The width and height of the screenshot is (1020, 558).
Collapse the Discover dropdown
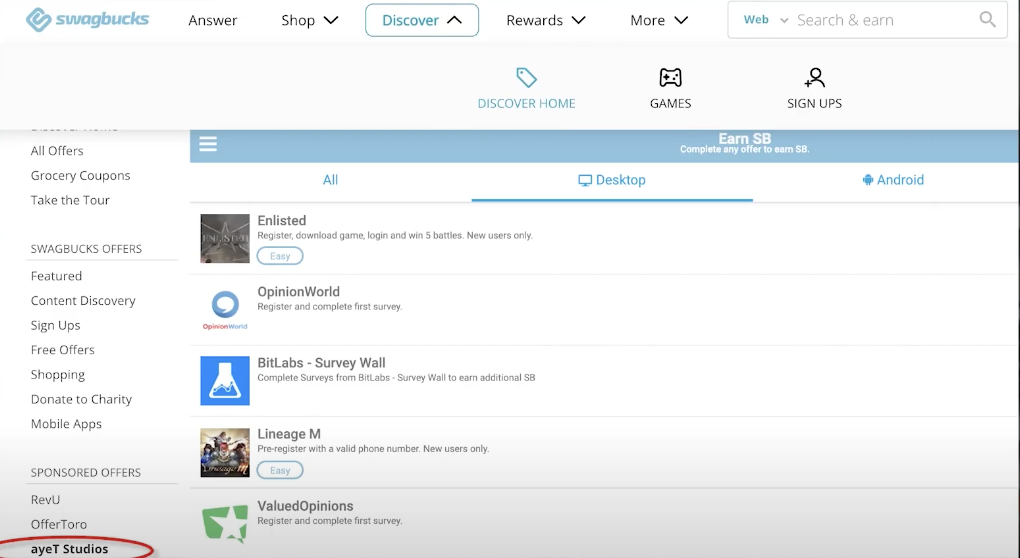click(422, 20)
